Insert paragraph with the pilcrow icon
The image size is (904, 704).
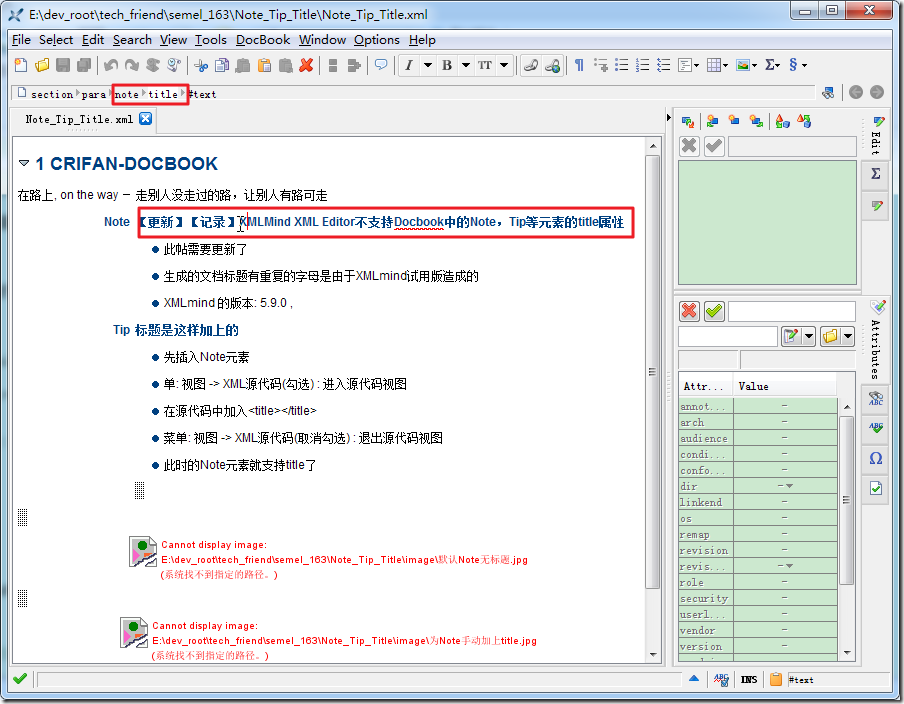(579, 65)
